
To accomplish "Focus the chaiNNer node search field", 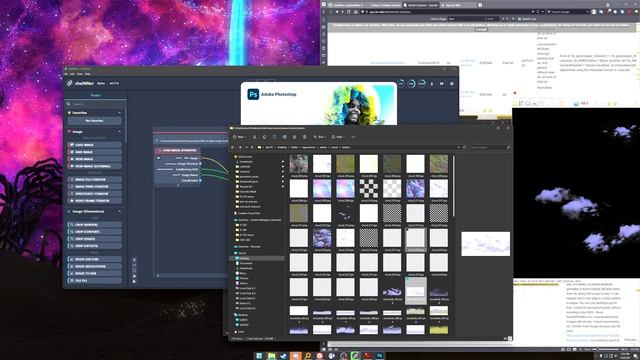I will coord(96,104).
